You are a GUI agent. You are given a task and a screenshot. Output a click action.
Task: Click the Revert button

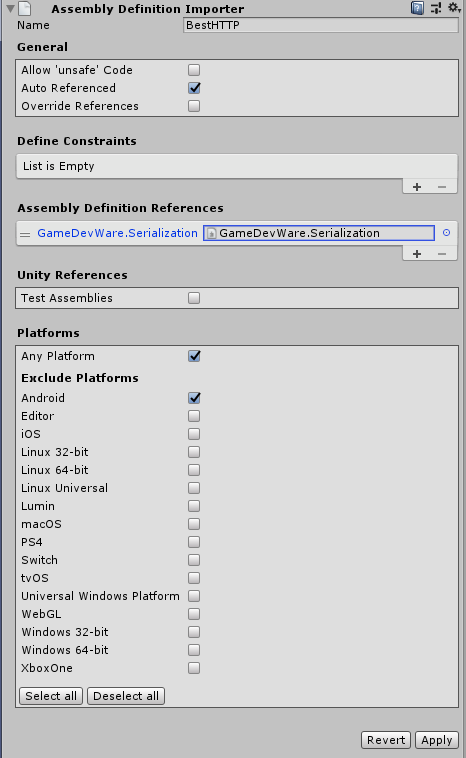[x=386, y=740]
